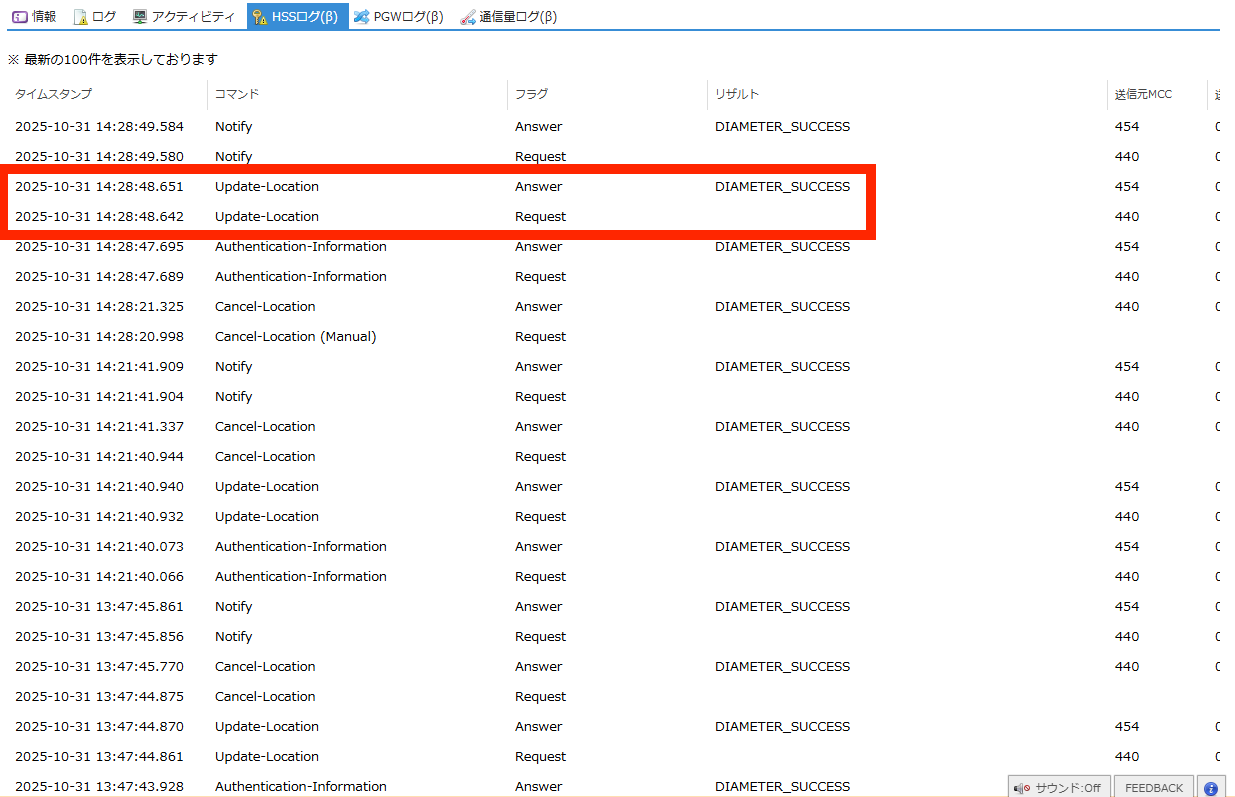Select the Update-Location row at 14:28:48.651

click(x=267, y=187)
